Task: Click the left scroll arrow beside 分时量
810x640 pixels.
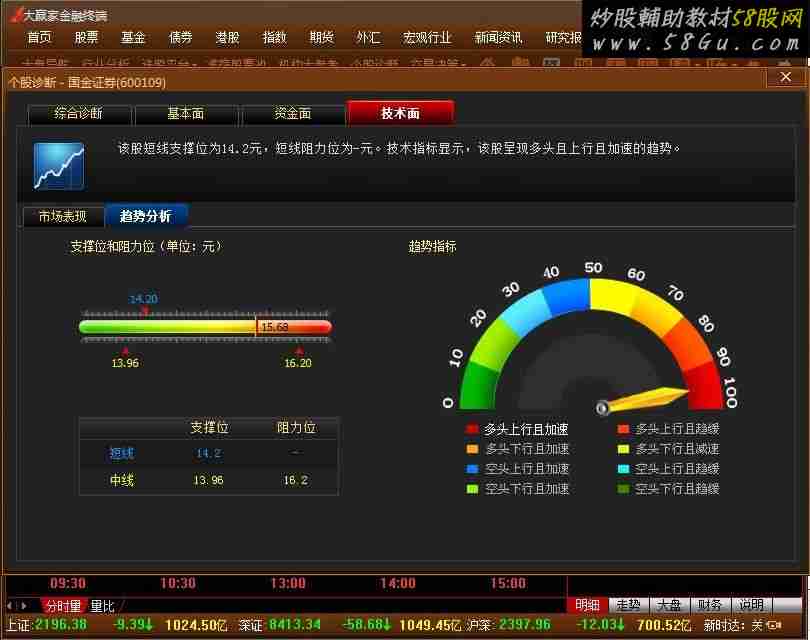Action: pyautogui.click(x=9, y=605)
